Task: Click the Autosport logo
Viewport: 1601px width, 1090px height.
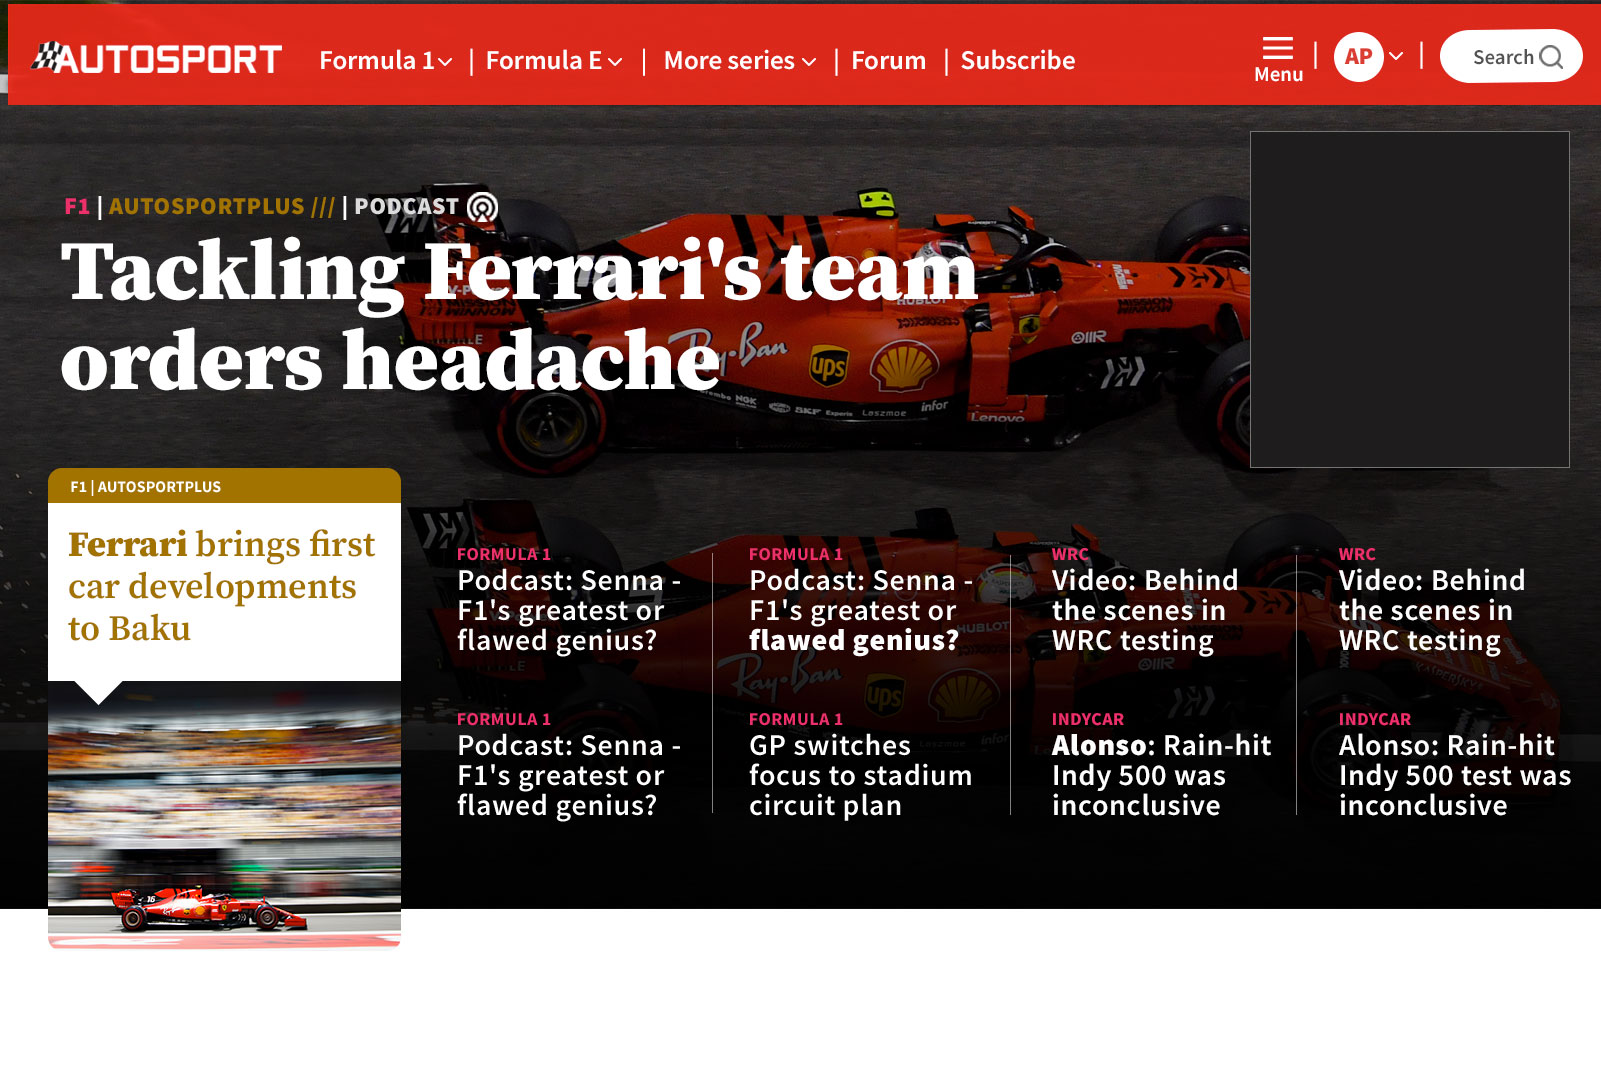Action: click(x=157, y=59)
